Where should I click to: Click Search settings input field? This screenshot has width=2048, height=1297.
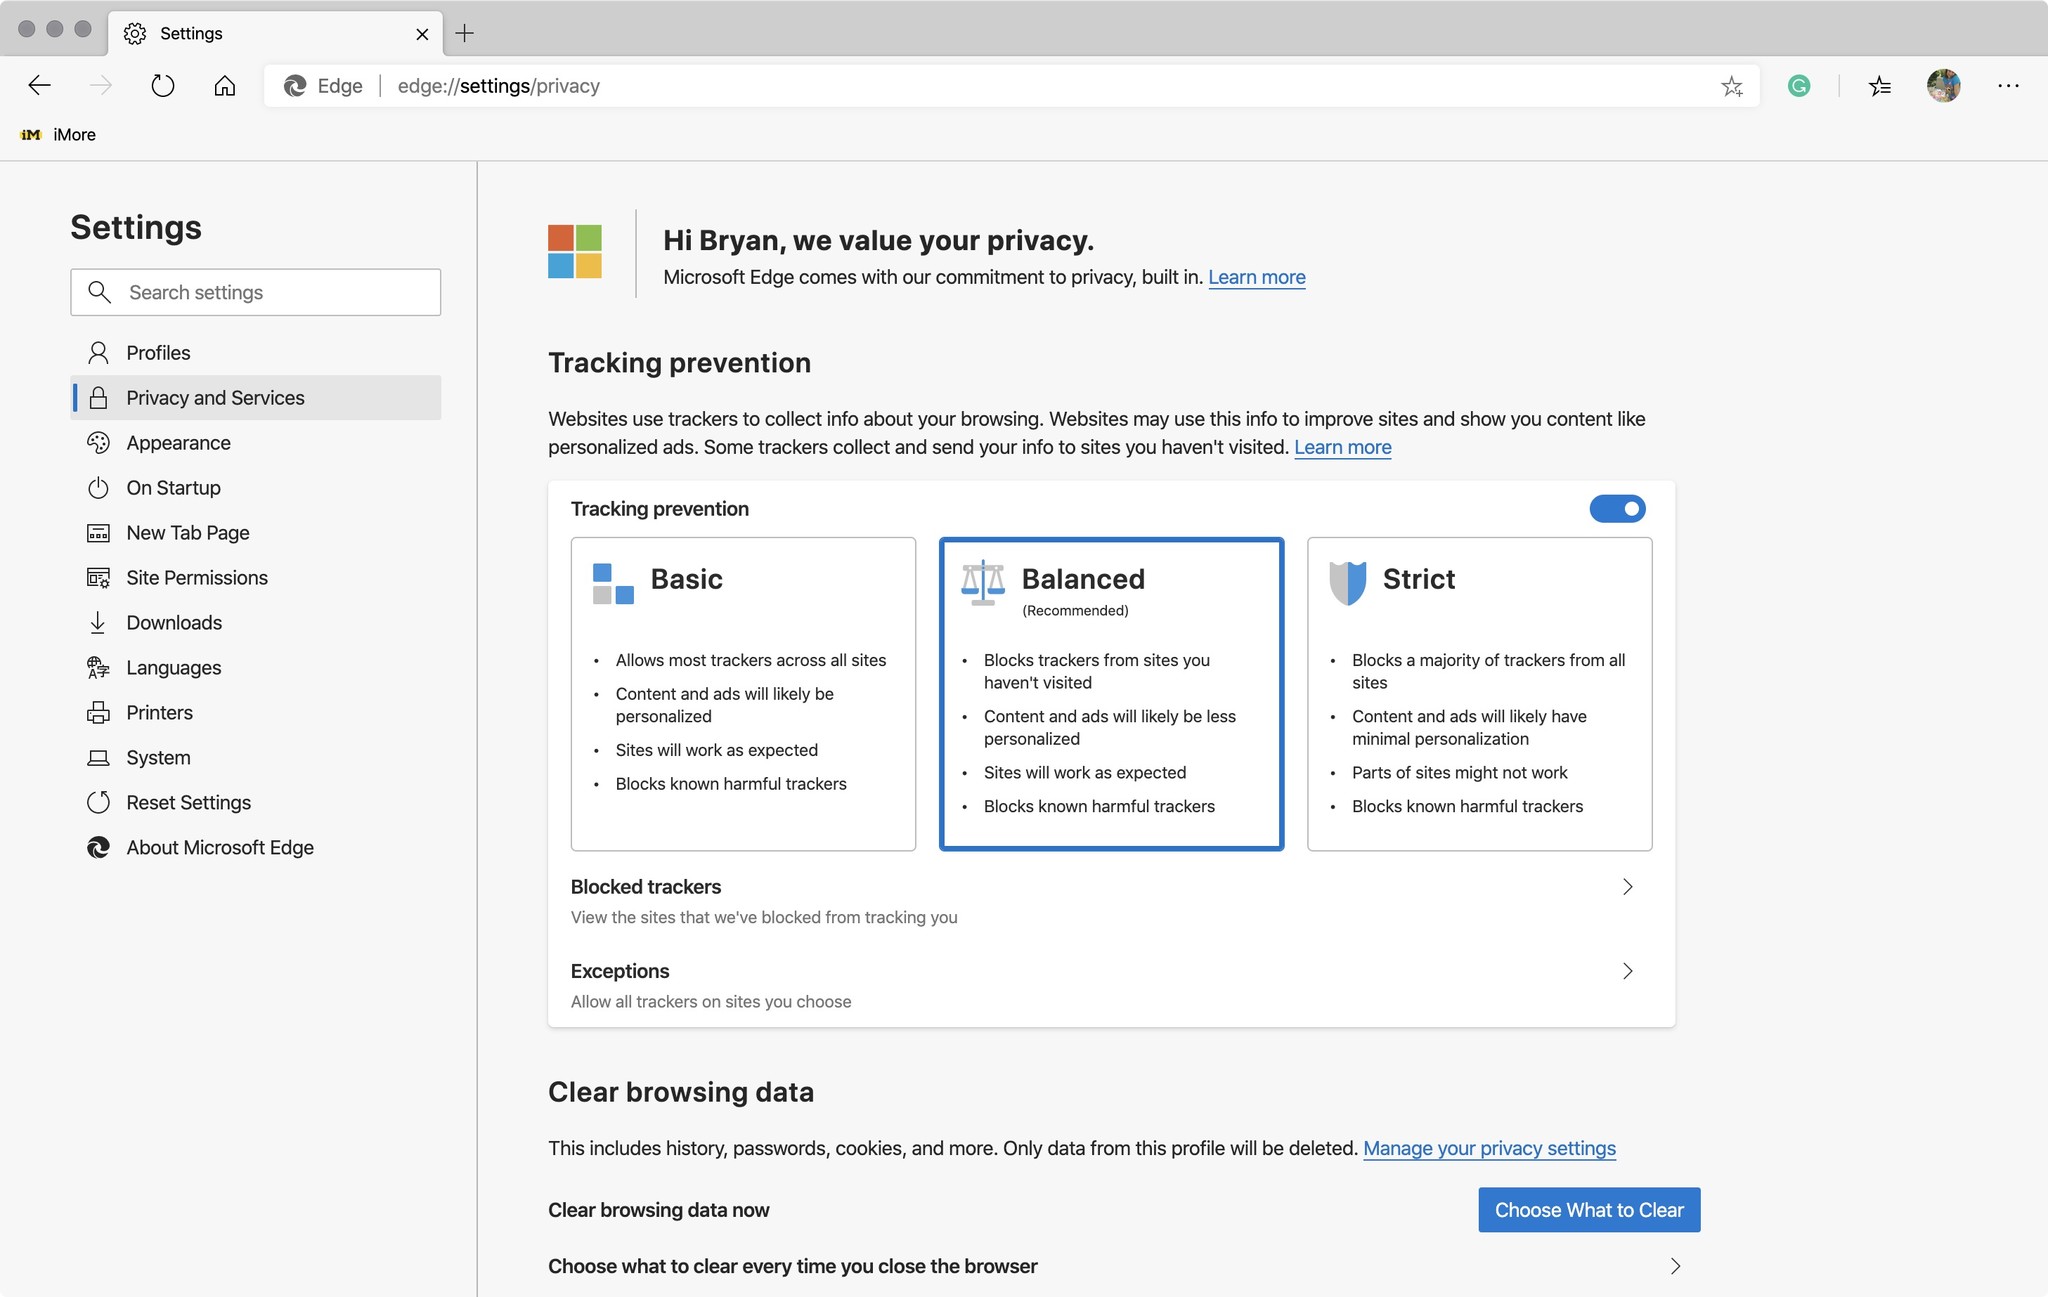(x=257, y=293)
